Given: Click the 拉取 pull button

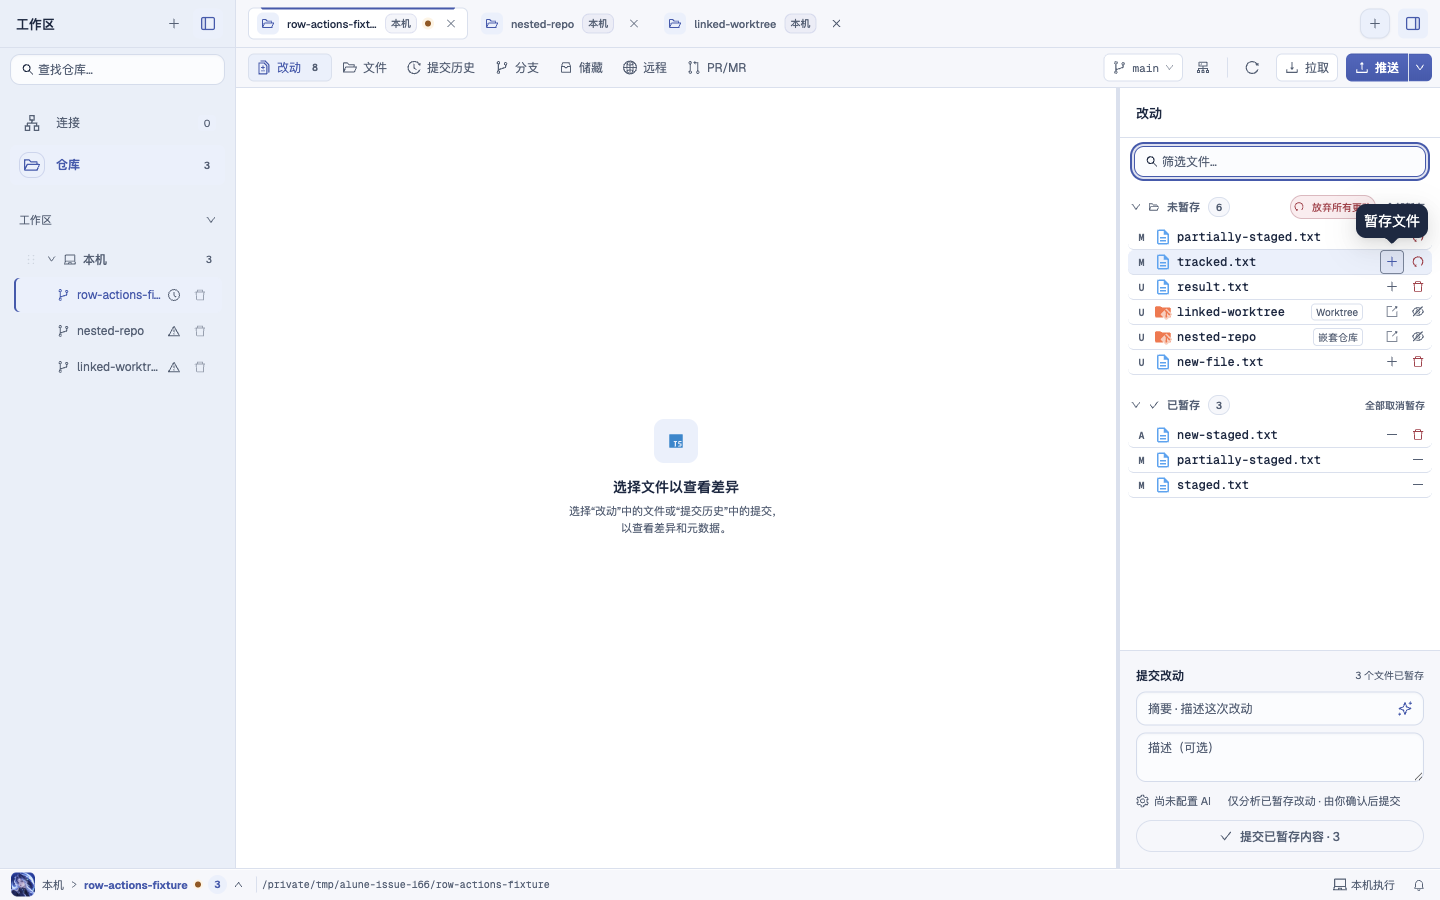Looking at the screenshot, I should tap(1307, 68).
